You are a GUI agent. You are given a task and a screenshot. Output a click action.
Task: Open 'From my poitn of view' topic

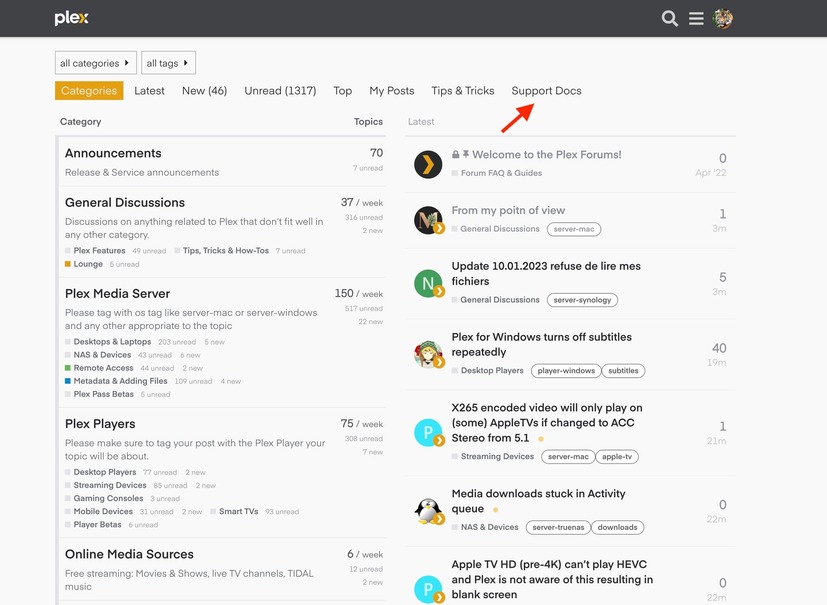point(508,210)
